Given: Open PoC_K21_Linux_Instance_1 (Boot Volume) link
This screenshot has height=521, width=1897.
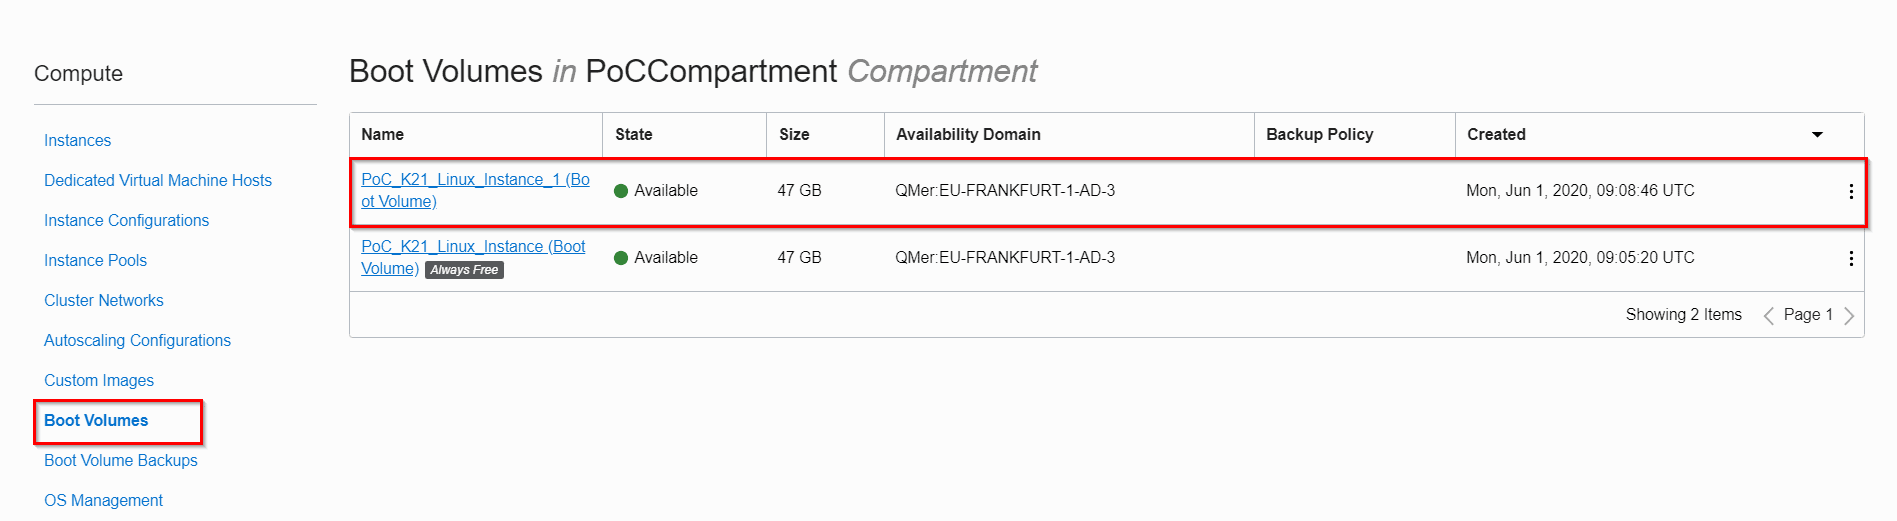Looking at the screenshot, I should 475,180.
